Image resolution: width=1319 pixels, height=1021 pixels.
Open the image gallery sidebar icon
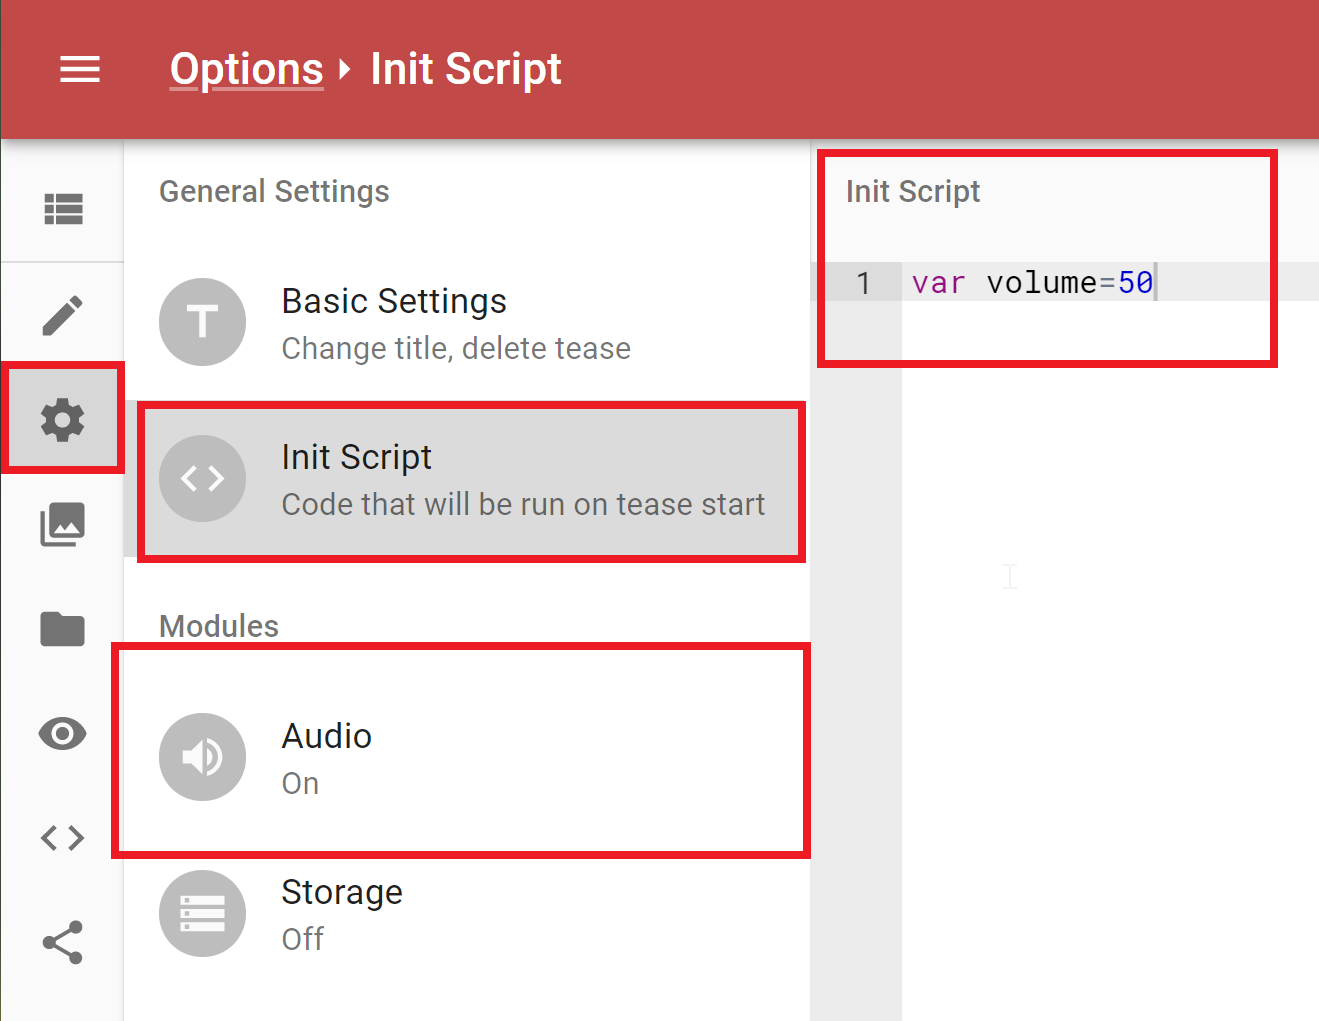63,524
